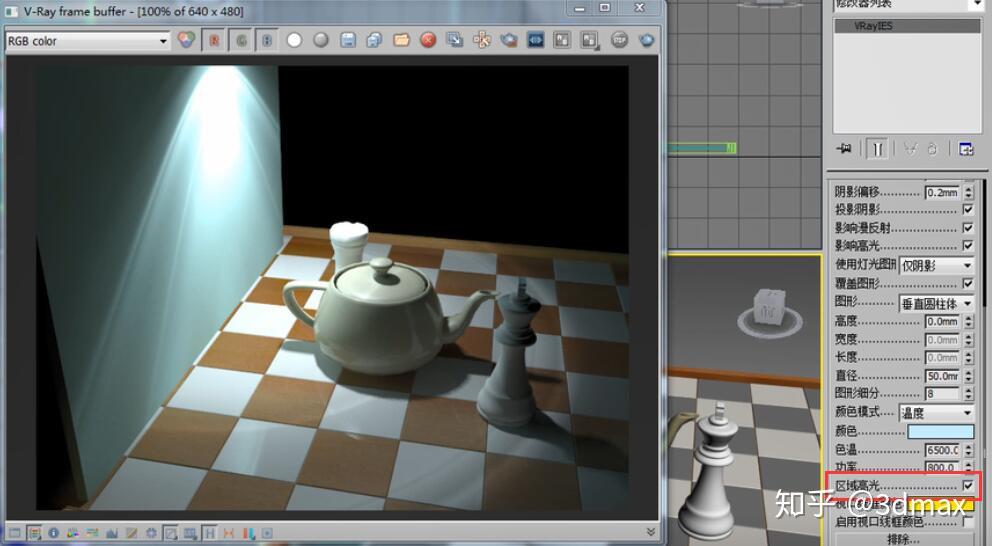992x546 pixels.
Task: Toggle 投影阴影 checkbox
Action: [x=968, y=209]
